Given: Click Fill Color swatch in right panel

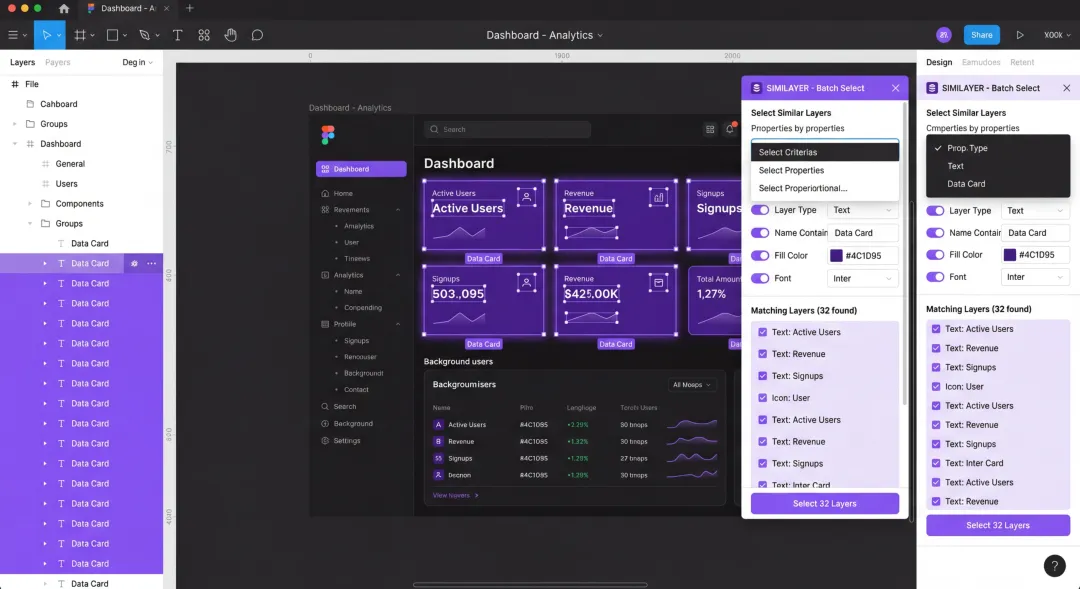Looking at the screenshot, I should point(1010,255).
